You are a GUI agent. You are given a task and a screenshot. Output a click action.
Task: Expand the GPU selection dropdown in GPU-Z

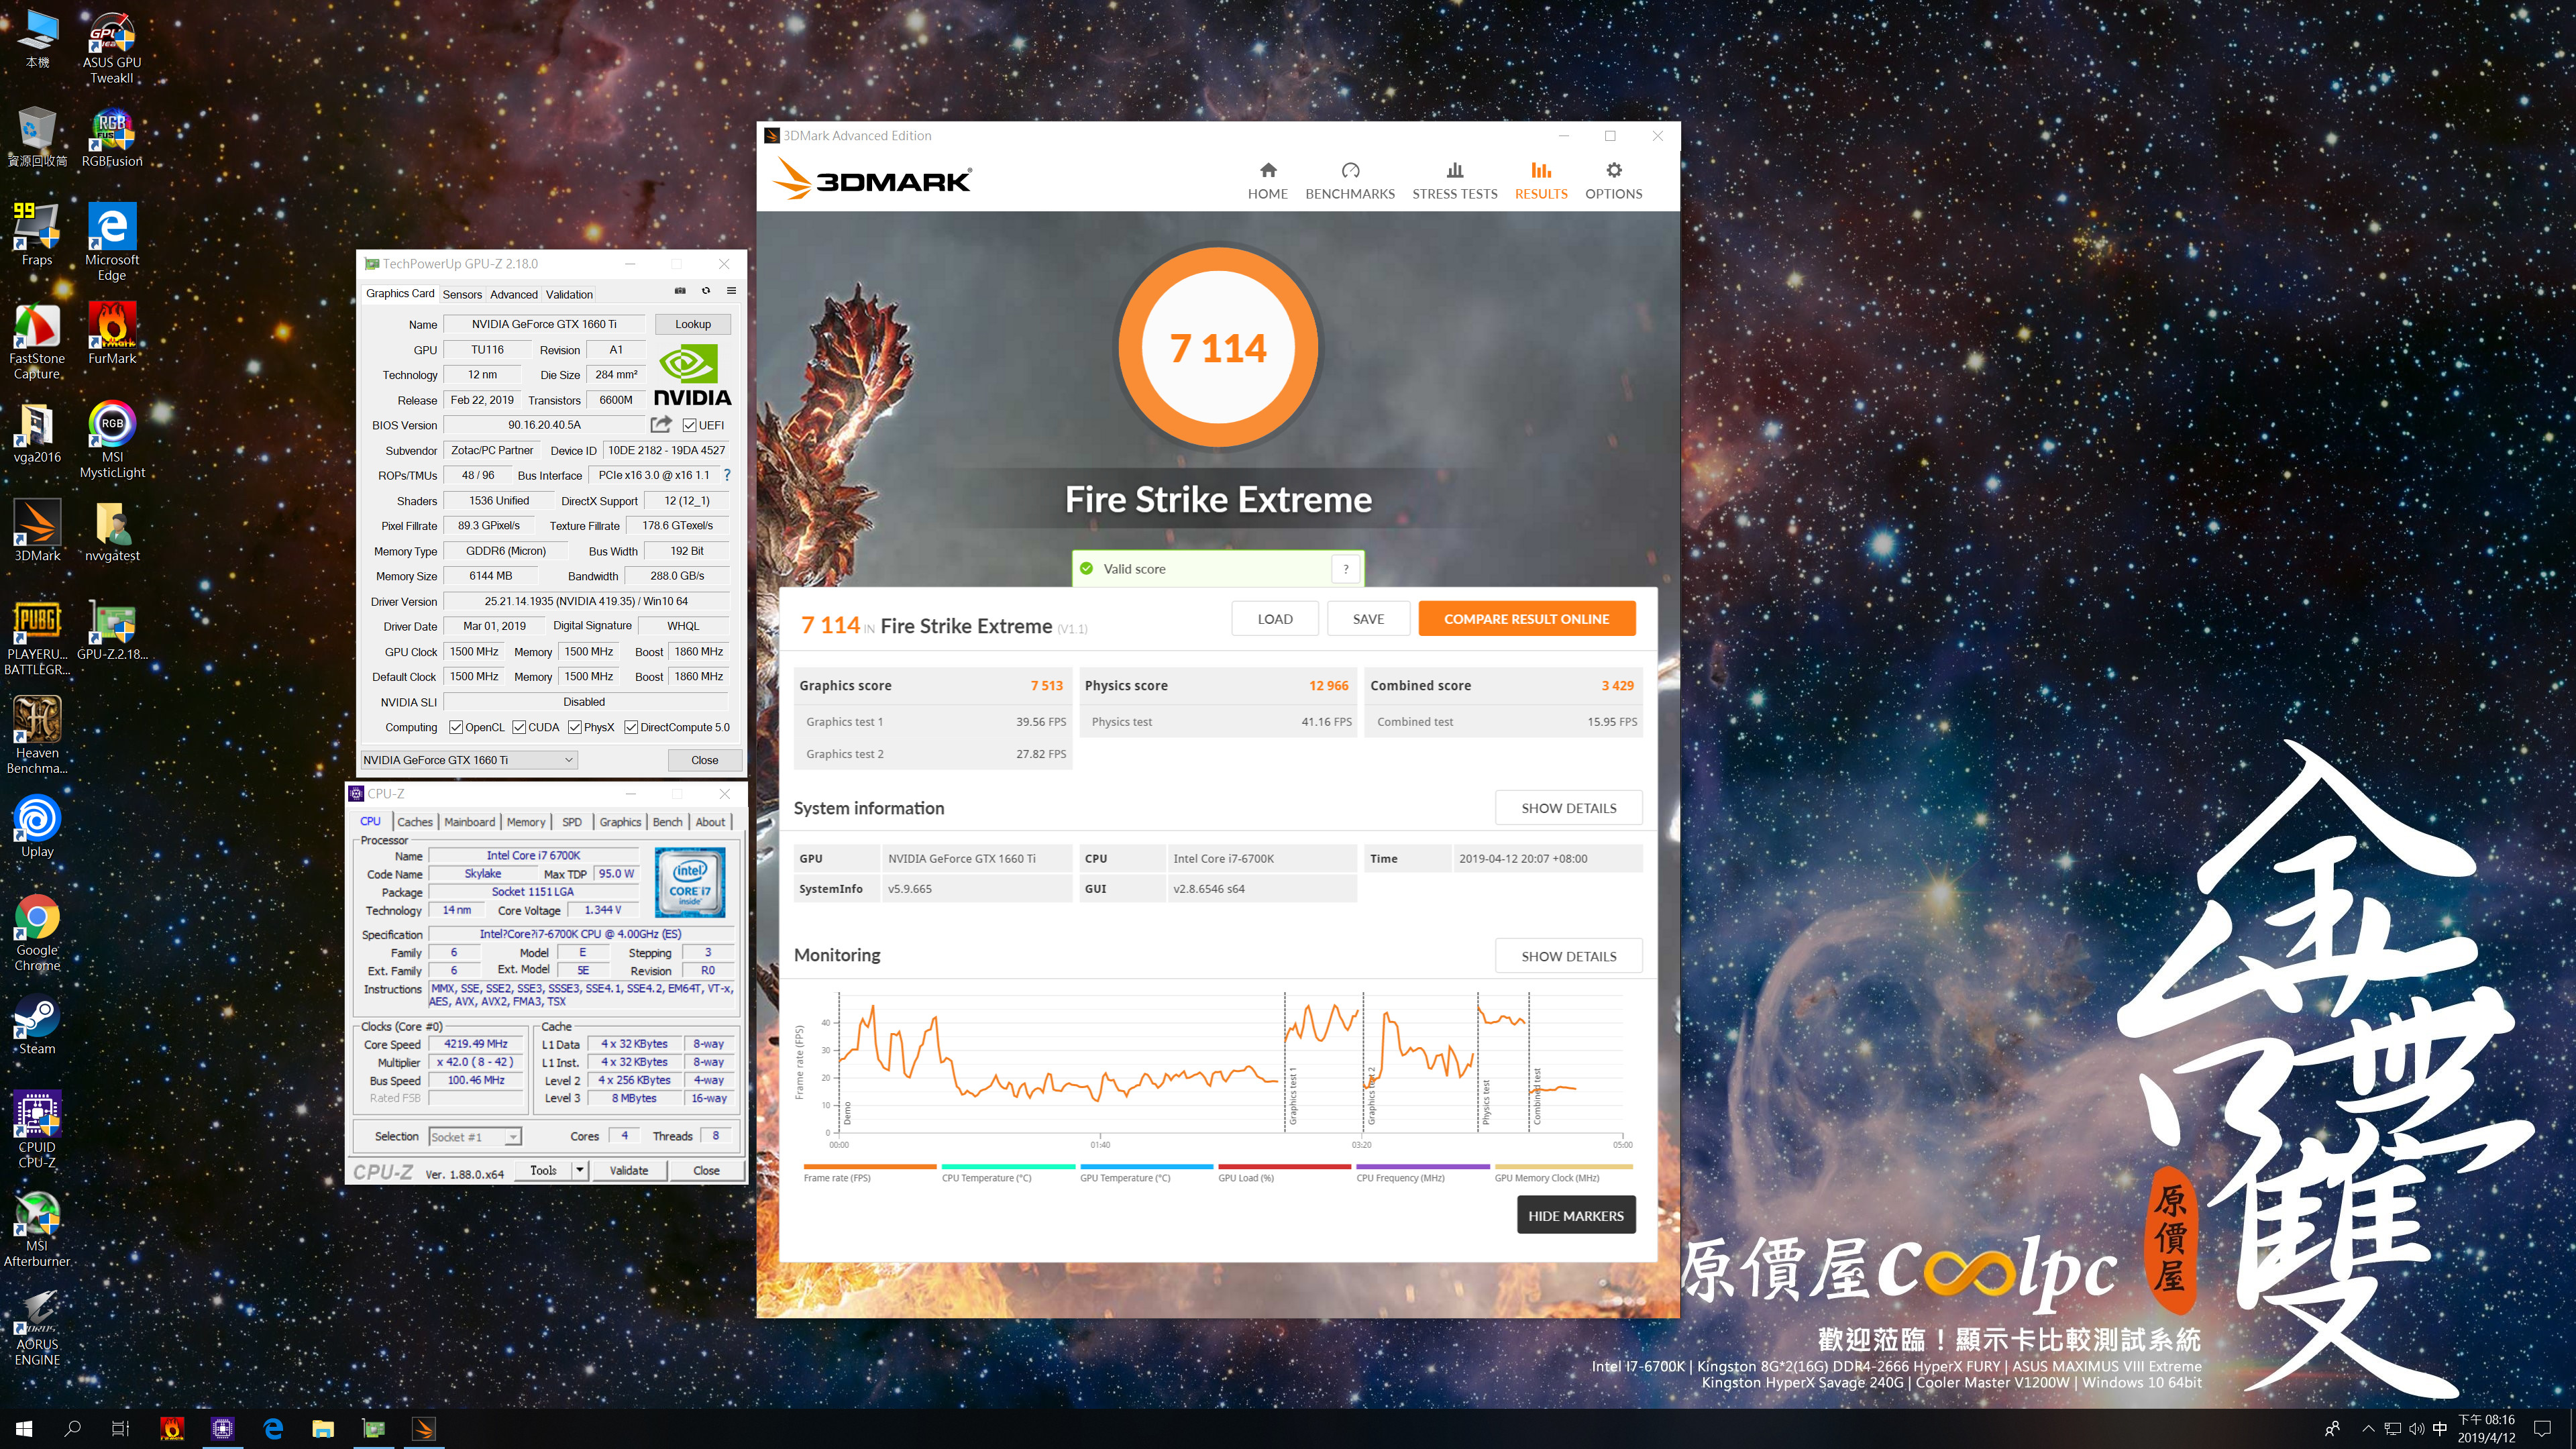pos(469,760)
